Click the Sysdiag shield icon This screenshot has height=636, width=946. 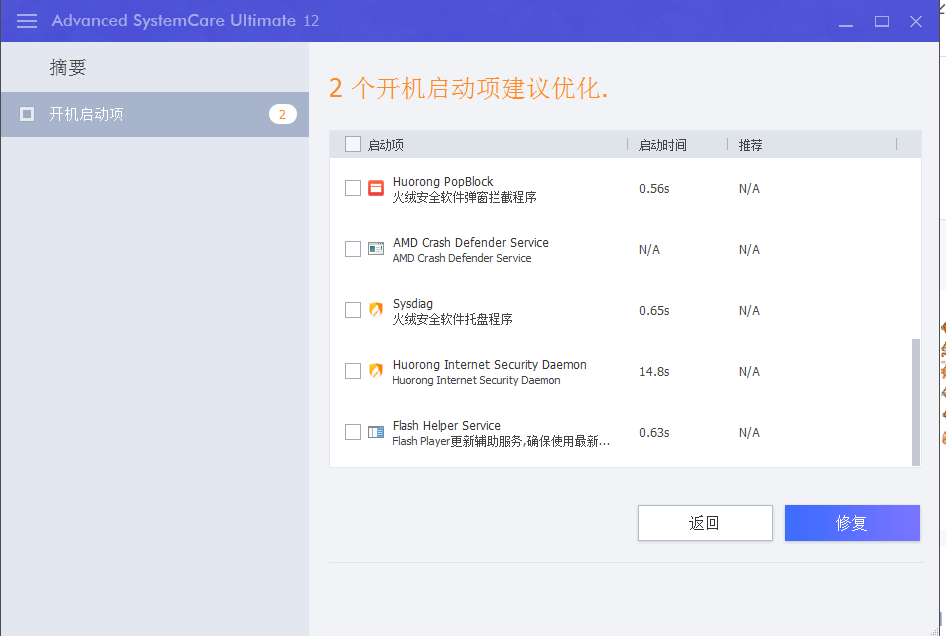click(376, 310)
